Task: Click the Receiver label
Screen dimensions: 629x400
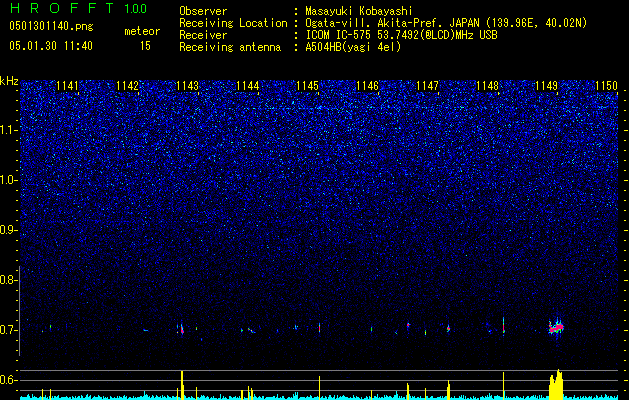Action: (203, 35)
